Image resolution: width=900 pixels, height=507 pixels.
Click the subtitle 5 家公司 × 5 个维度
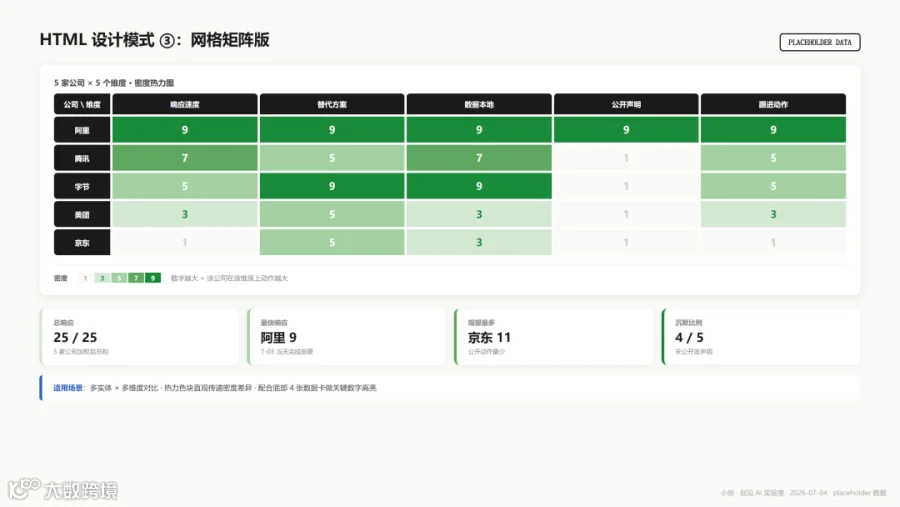point(114,83)
